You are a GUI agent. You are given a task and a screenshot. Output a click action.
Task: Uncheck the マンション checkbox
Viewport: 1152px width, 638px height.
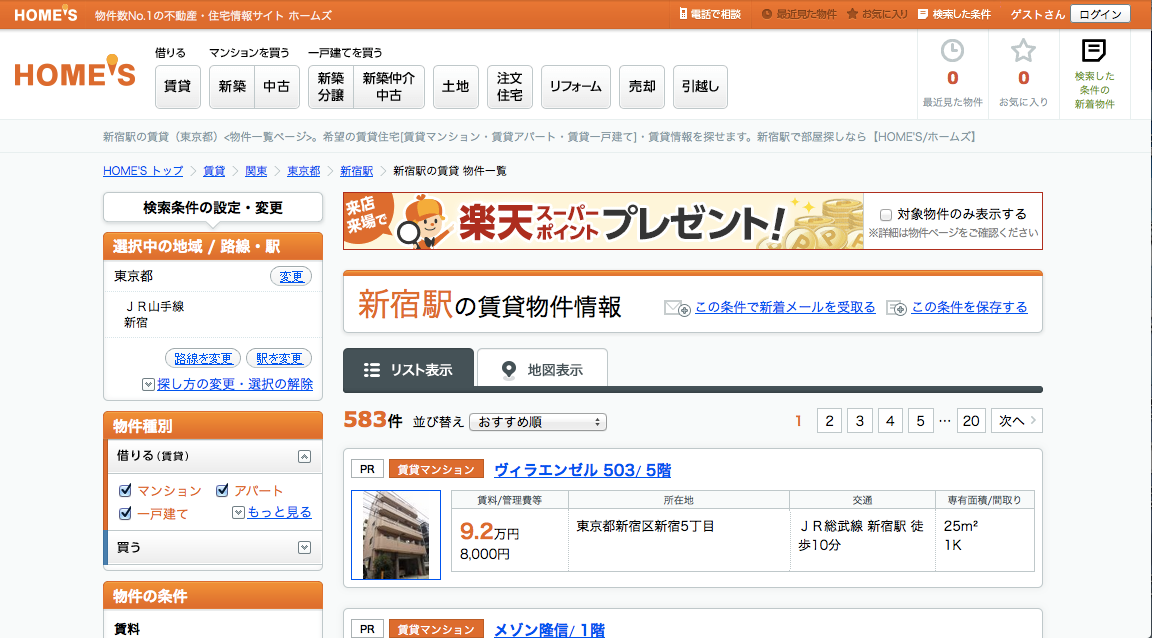click(x=125, y=490)
